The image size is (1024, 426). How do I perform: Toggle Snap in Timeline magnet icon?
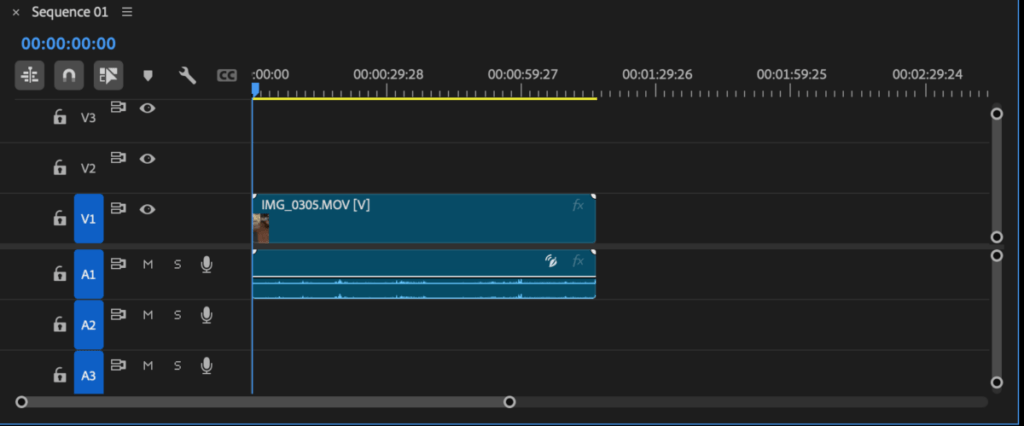[68, 74]
